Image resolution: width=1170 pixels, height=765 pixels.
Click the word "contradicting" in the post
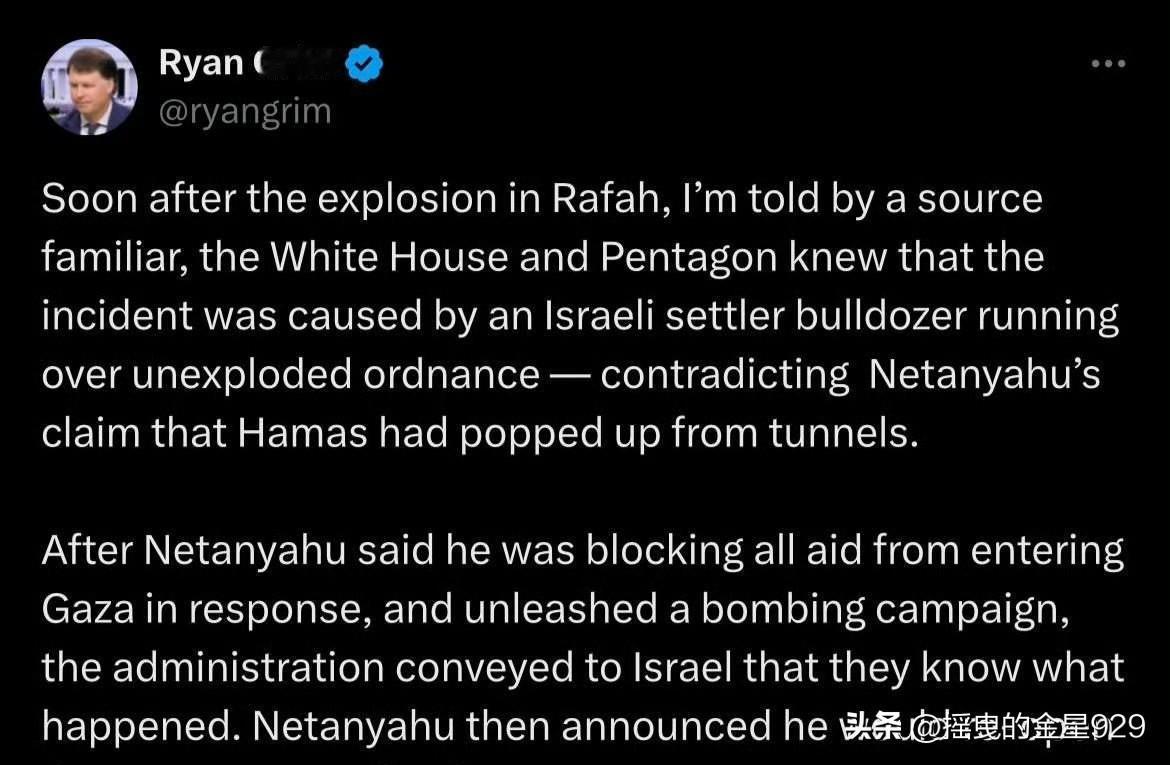click(725, 374)
